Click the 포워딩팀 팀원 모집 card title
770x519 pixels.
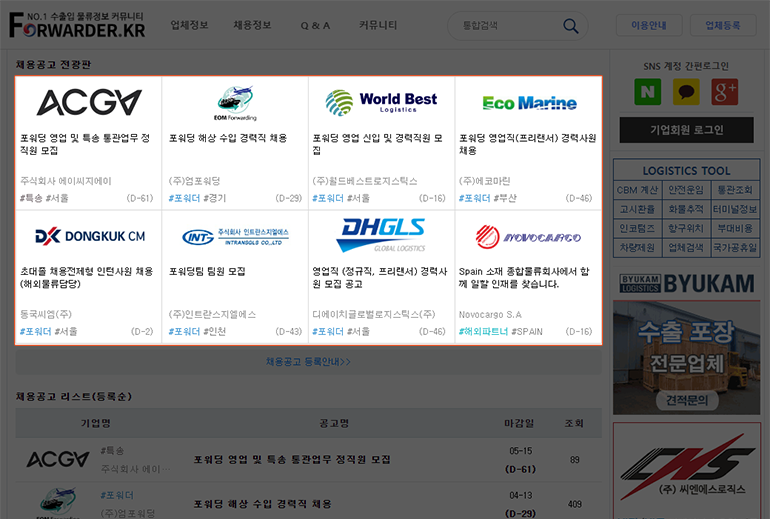pos(207,271)
